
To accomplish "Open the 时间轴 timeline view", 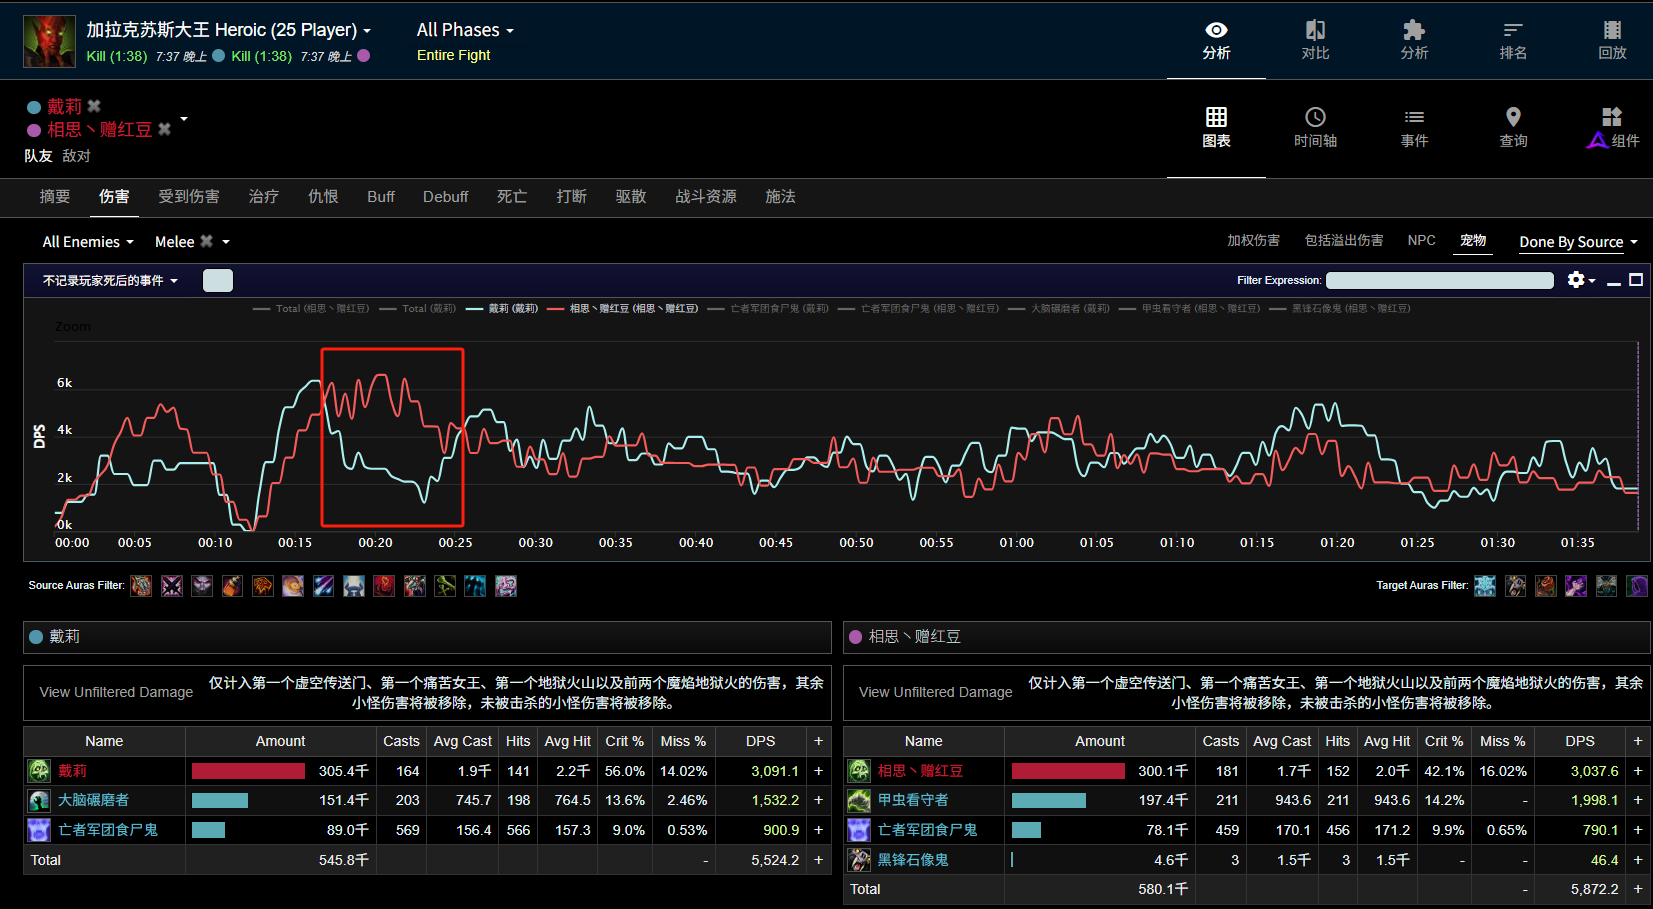I will point(1315,128).
